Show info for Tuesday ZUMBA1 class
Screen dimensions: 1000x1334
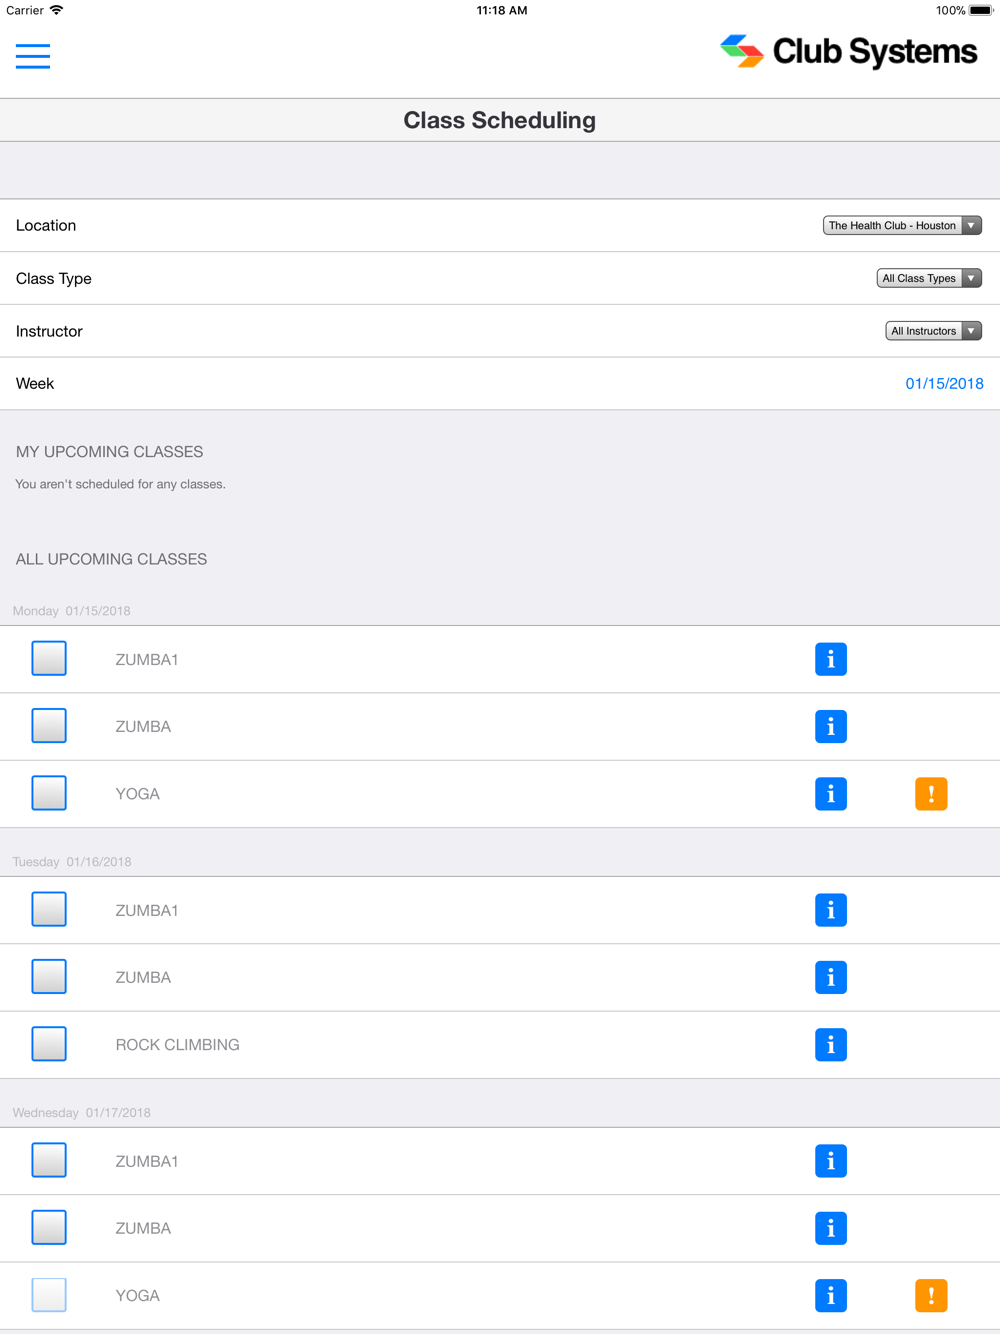point(830,911)
